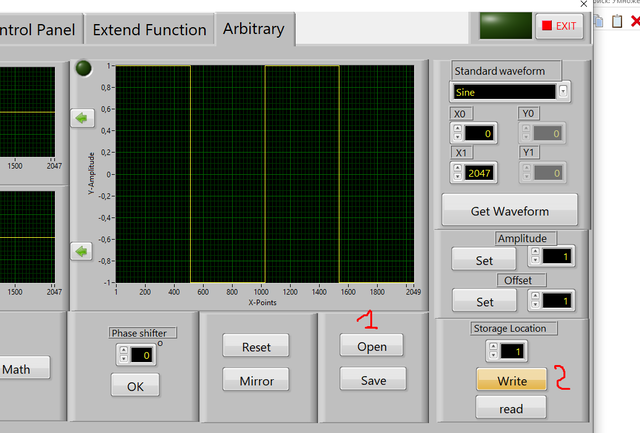Decrement the X1 value

[458, 176]
